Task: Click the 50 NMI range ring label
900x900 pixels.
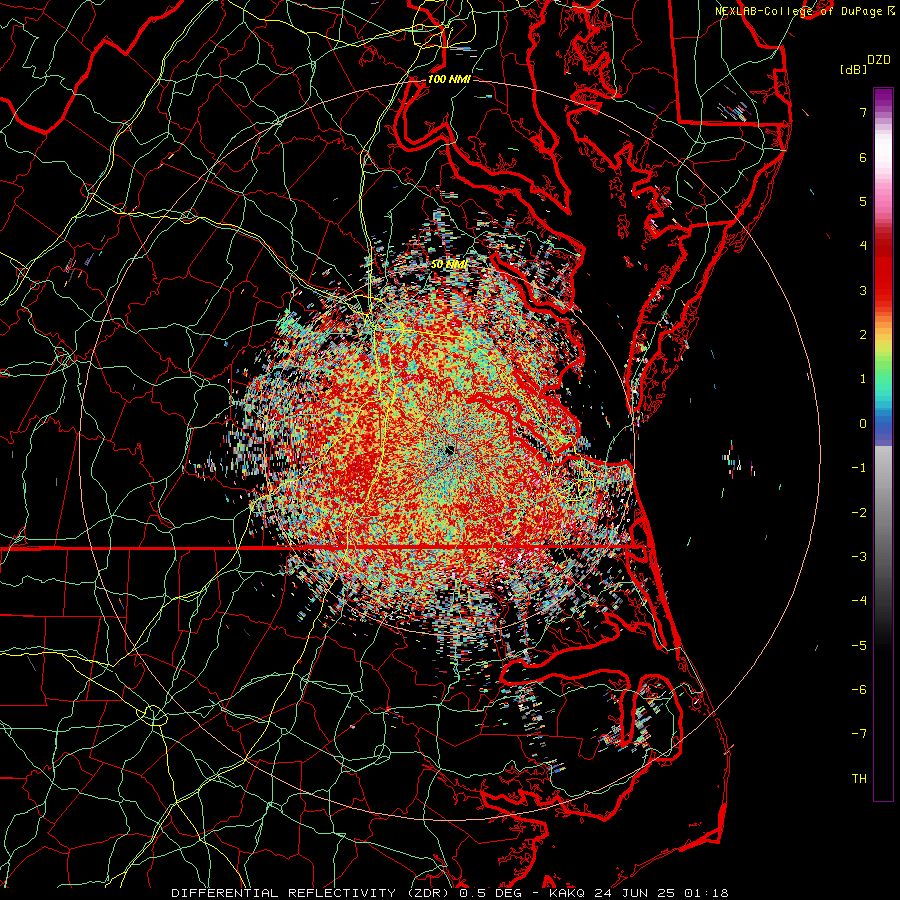Action: (449, 265)
